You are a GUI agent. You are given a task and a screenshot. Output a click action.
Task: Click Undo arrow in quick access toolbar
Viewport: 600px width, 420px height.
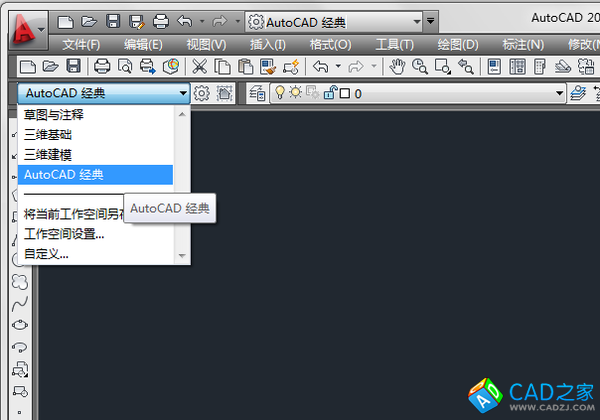[x=185, y=21]
